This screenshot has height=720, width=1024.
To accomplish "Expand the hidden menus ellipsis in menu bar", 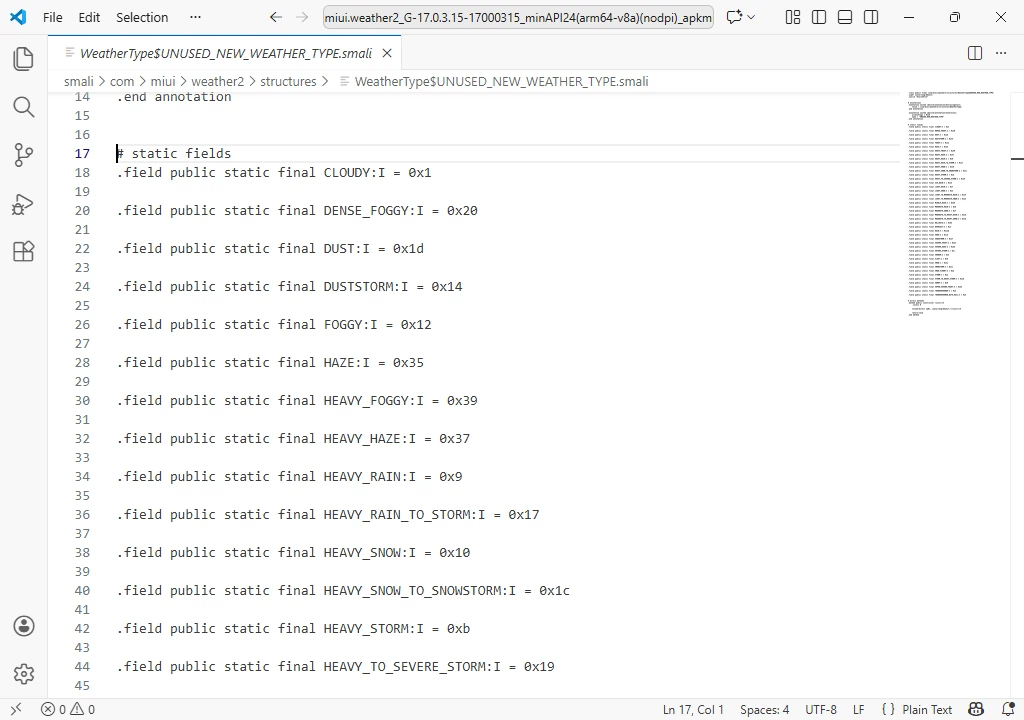I will pyautogui.click(x=195, y=17).
